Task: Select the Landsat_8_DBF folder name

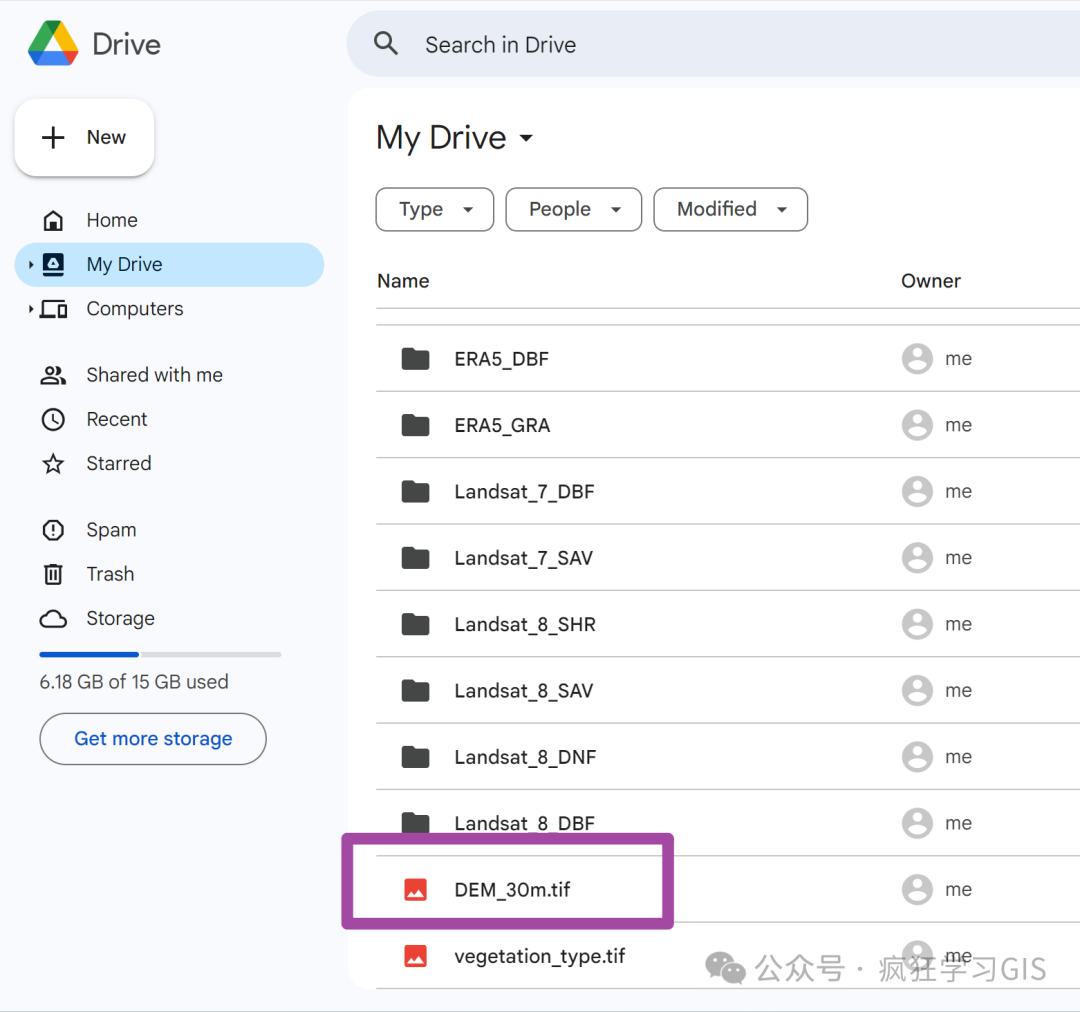Action: point(524,823)
